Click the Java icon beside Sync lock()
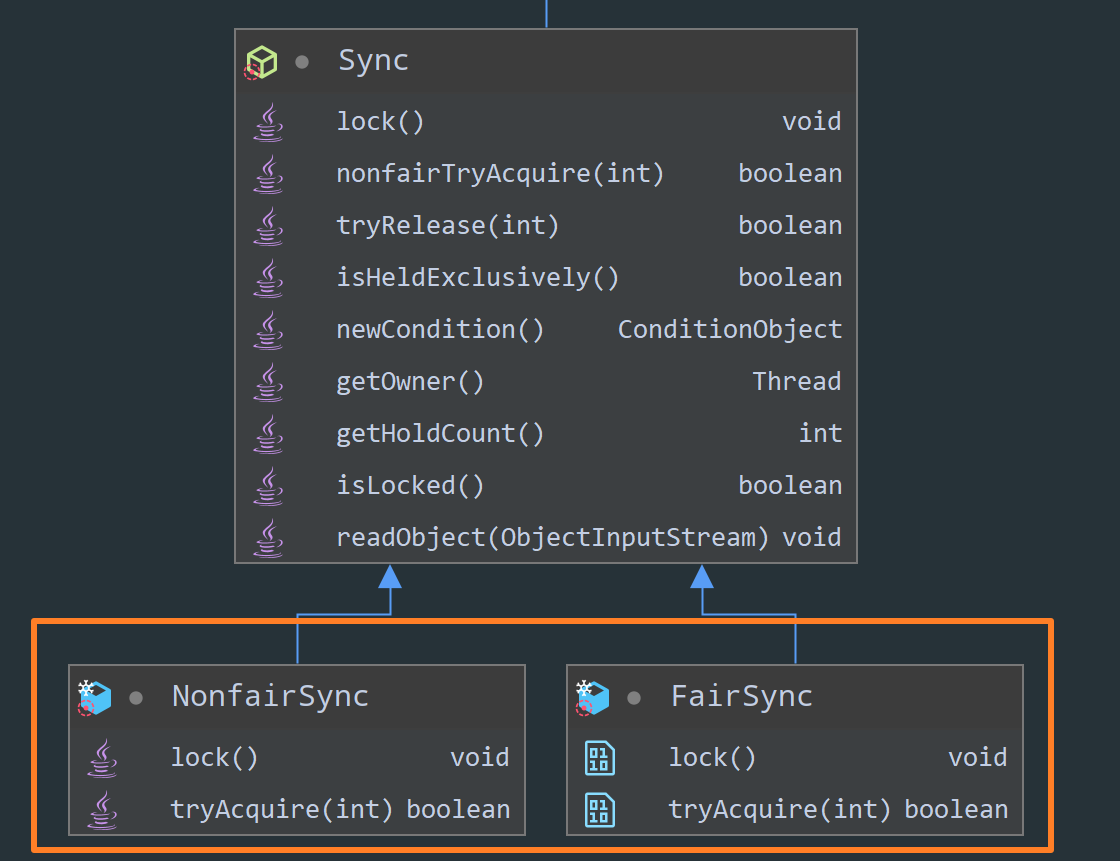Image resolution: width=1120 pixels, height=861 pixels. [x=269, y=122]
